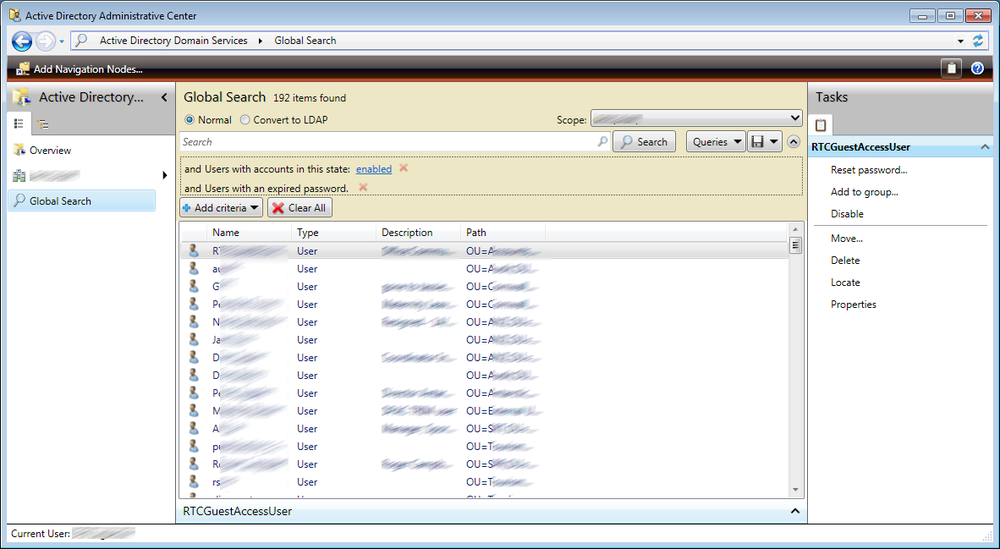Click the user icon of row starting 'M'
The image size is (1000, 549).
(x=193, y=411)
